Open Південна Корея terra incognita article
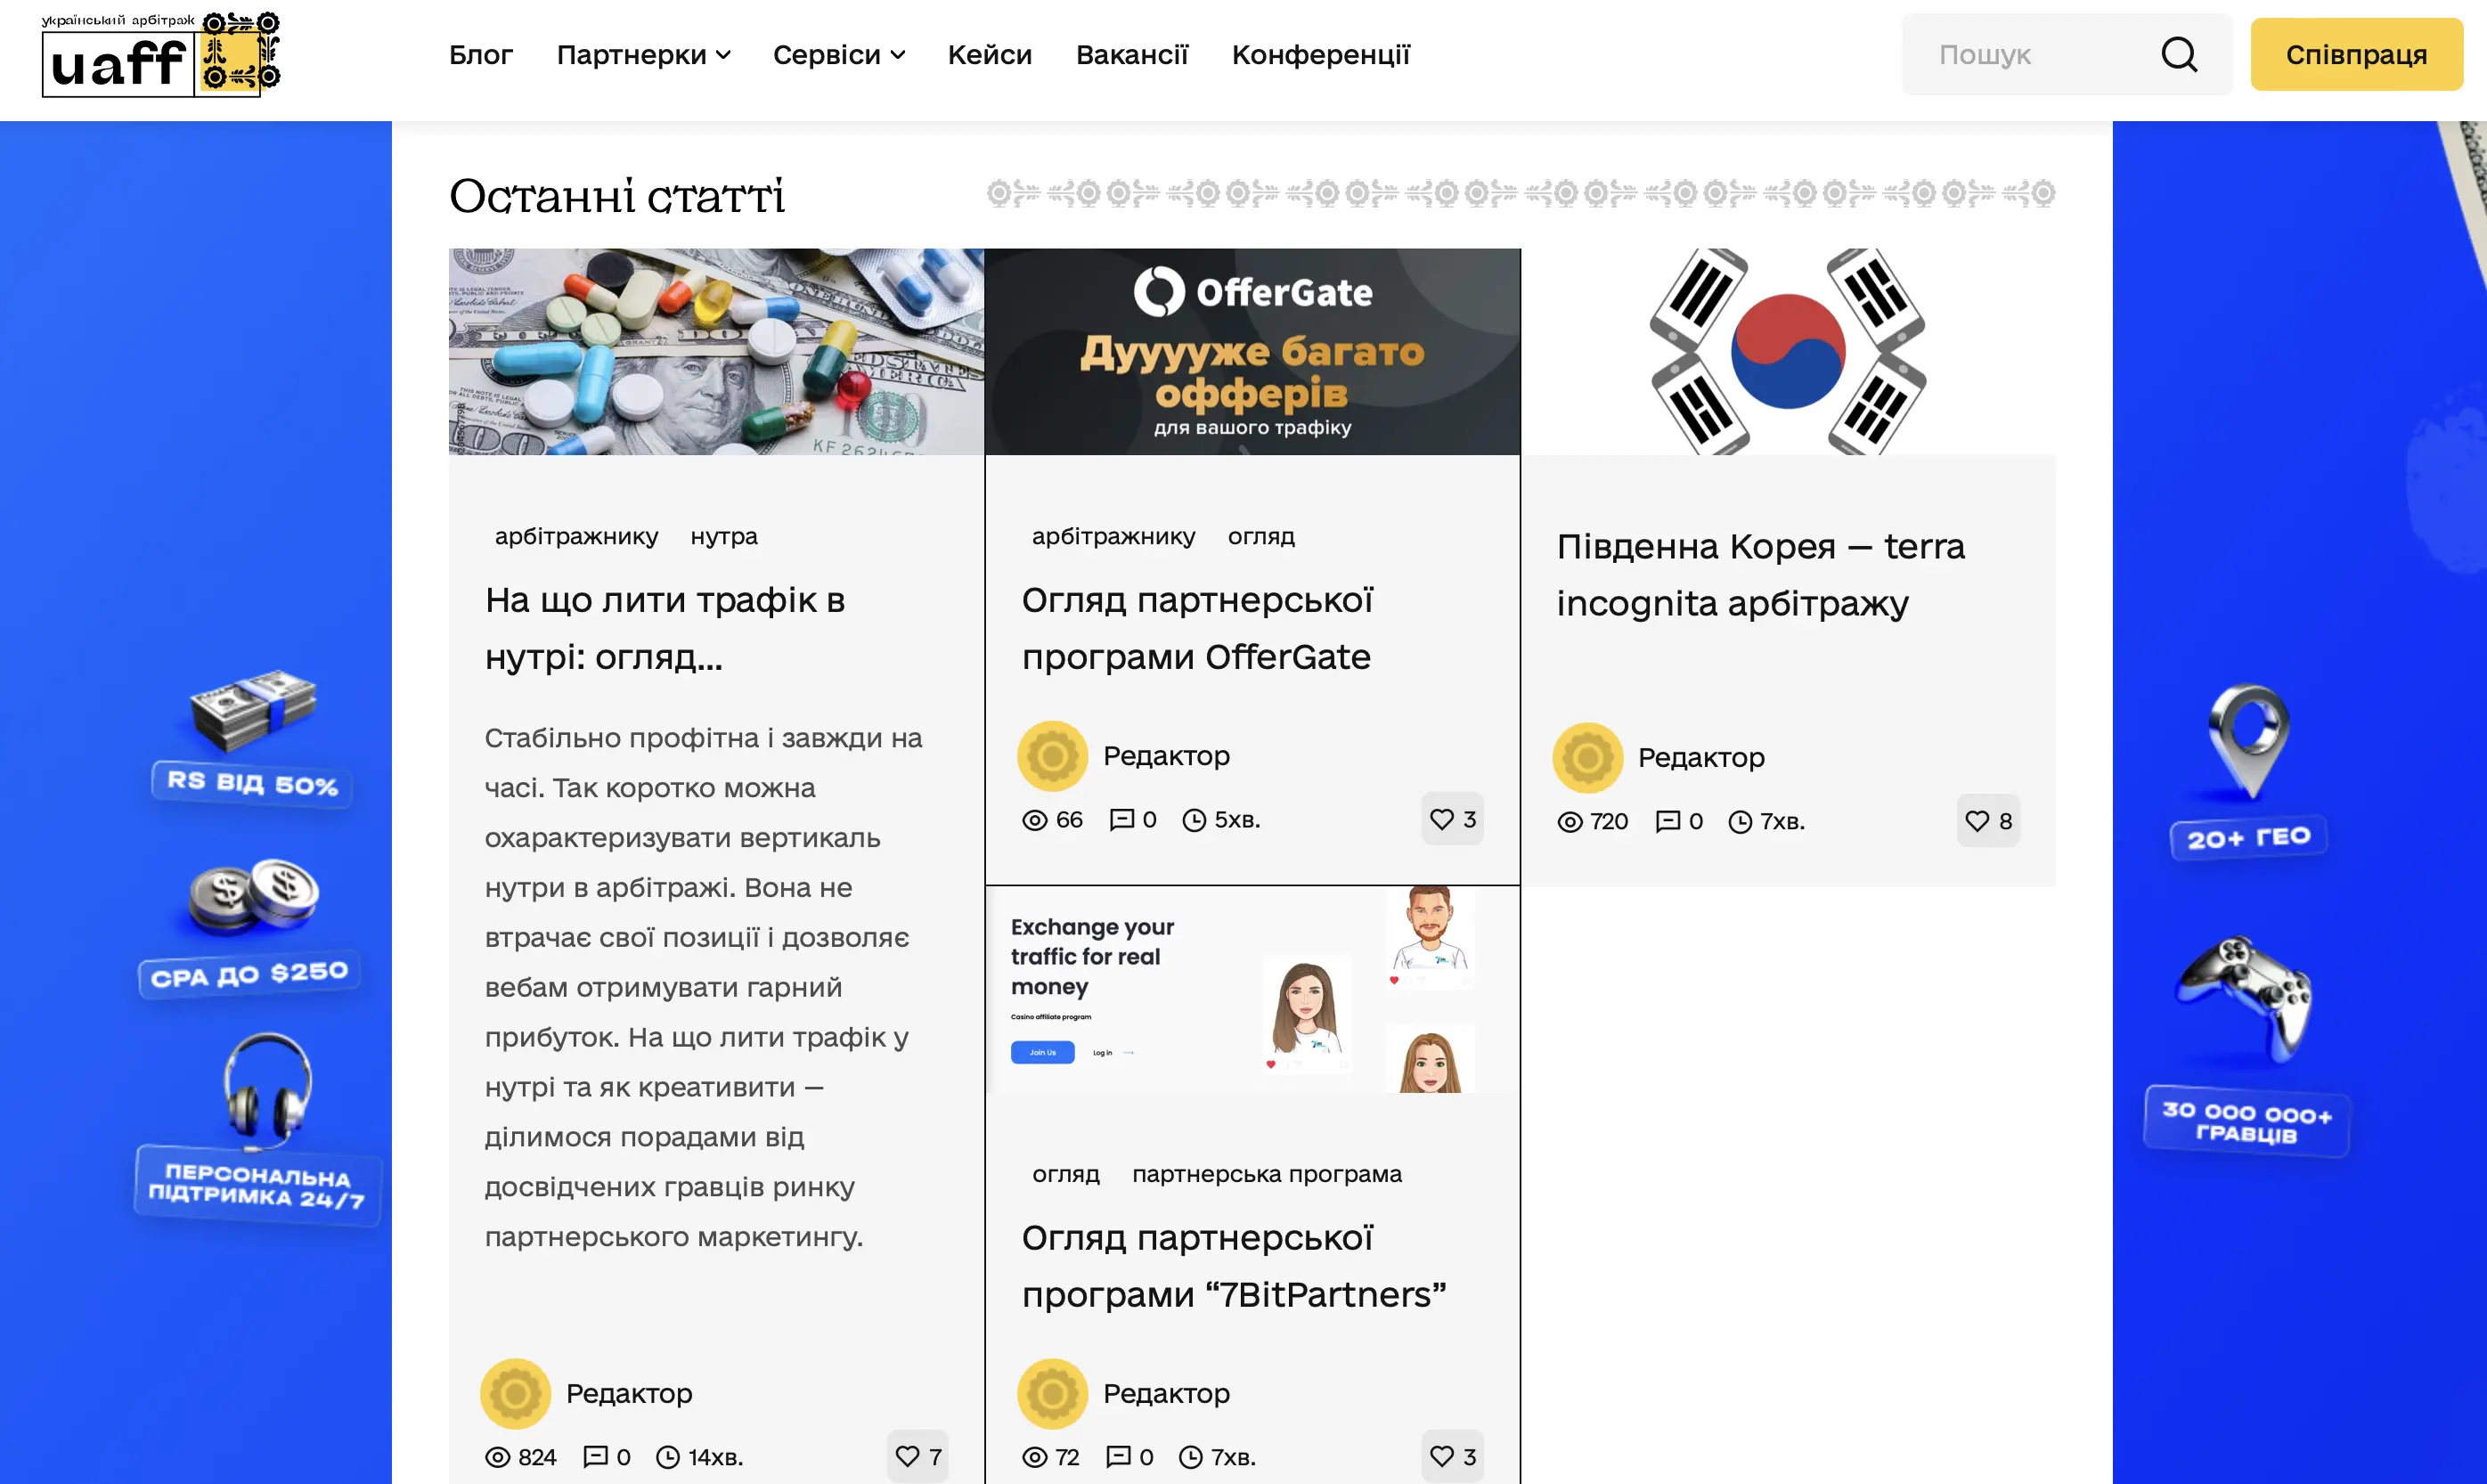2487x1484 pixels. coord(1760,574)
